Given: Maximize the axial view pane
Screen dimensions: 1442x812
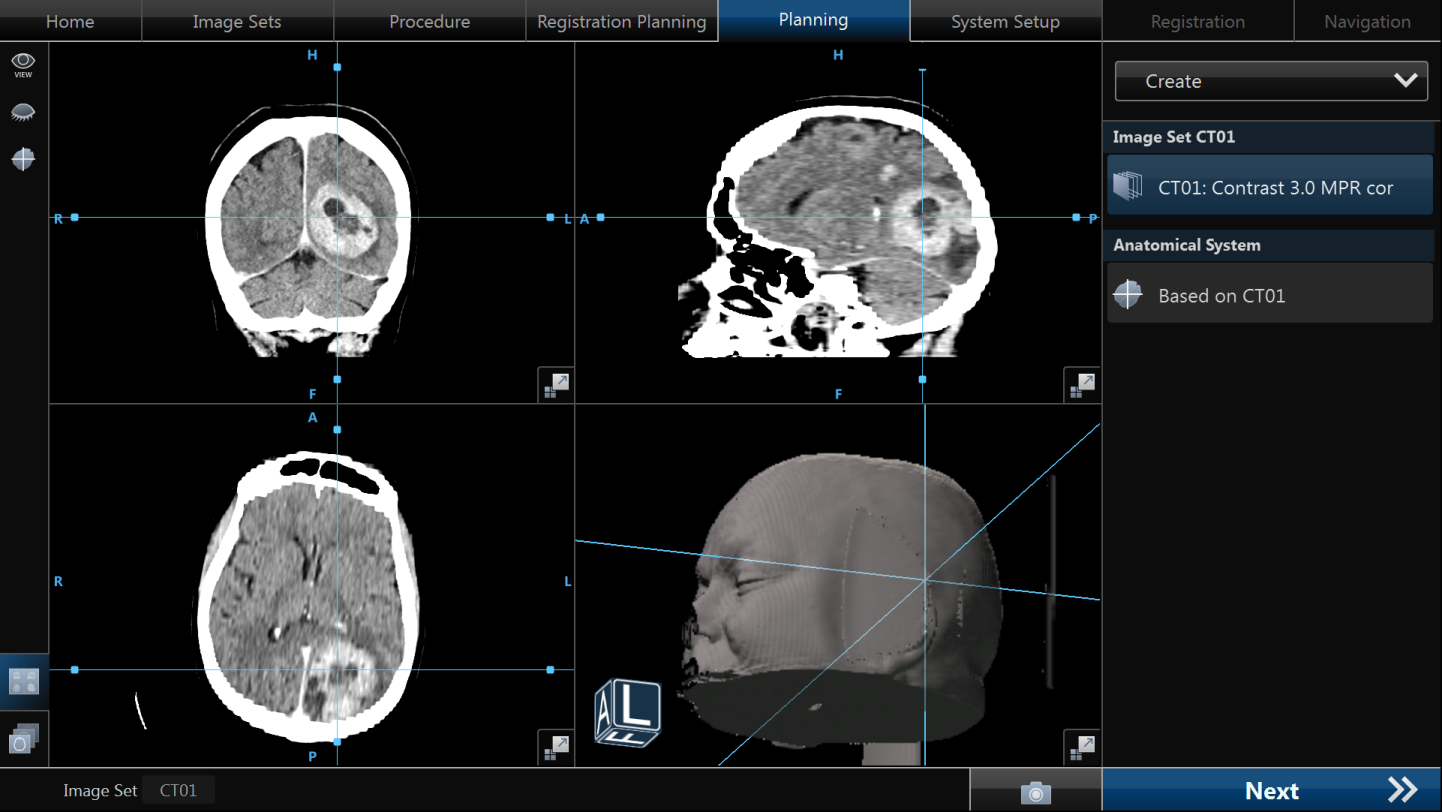Looking at the screenshot, I should [555, 747].
